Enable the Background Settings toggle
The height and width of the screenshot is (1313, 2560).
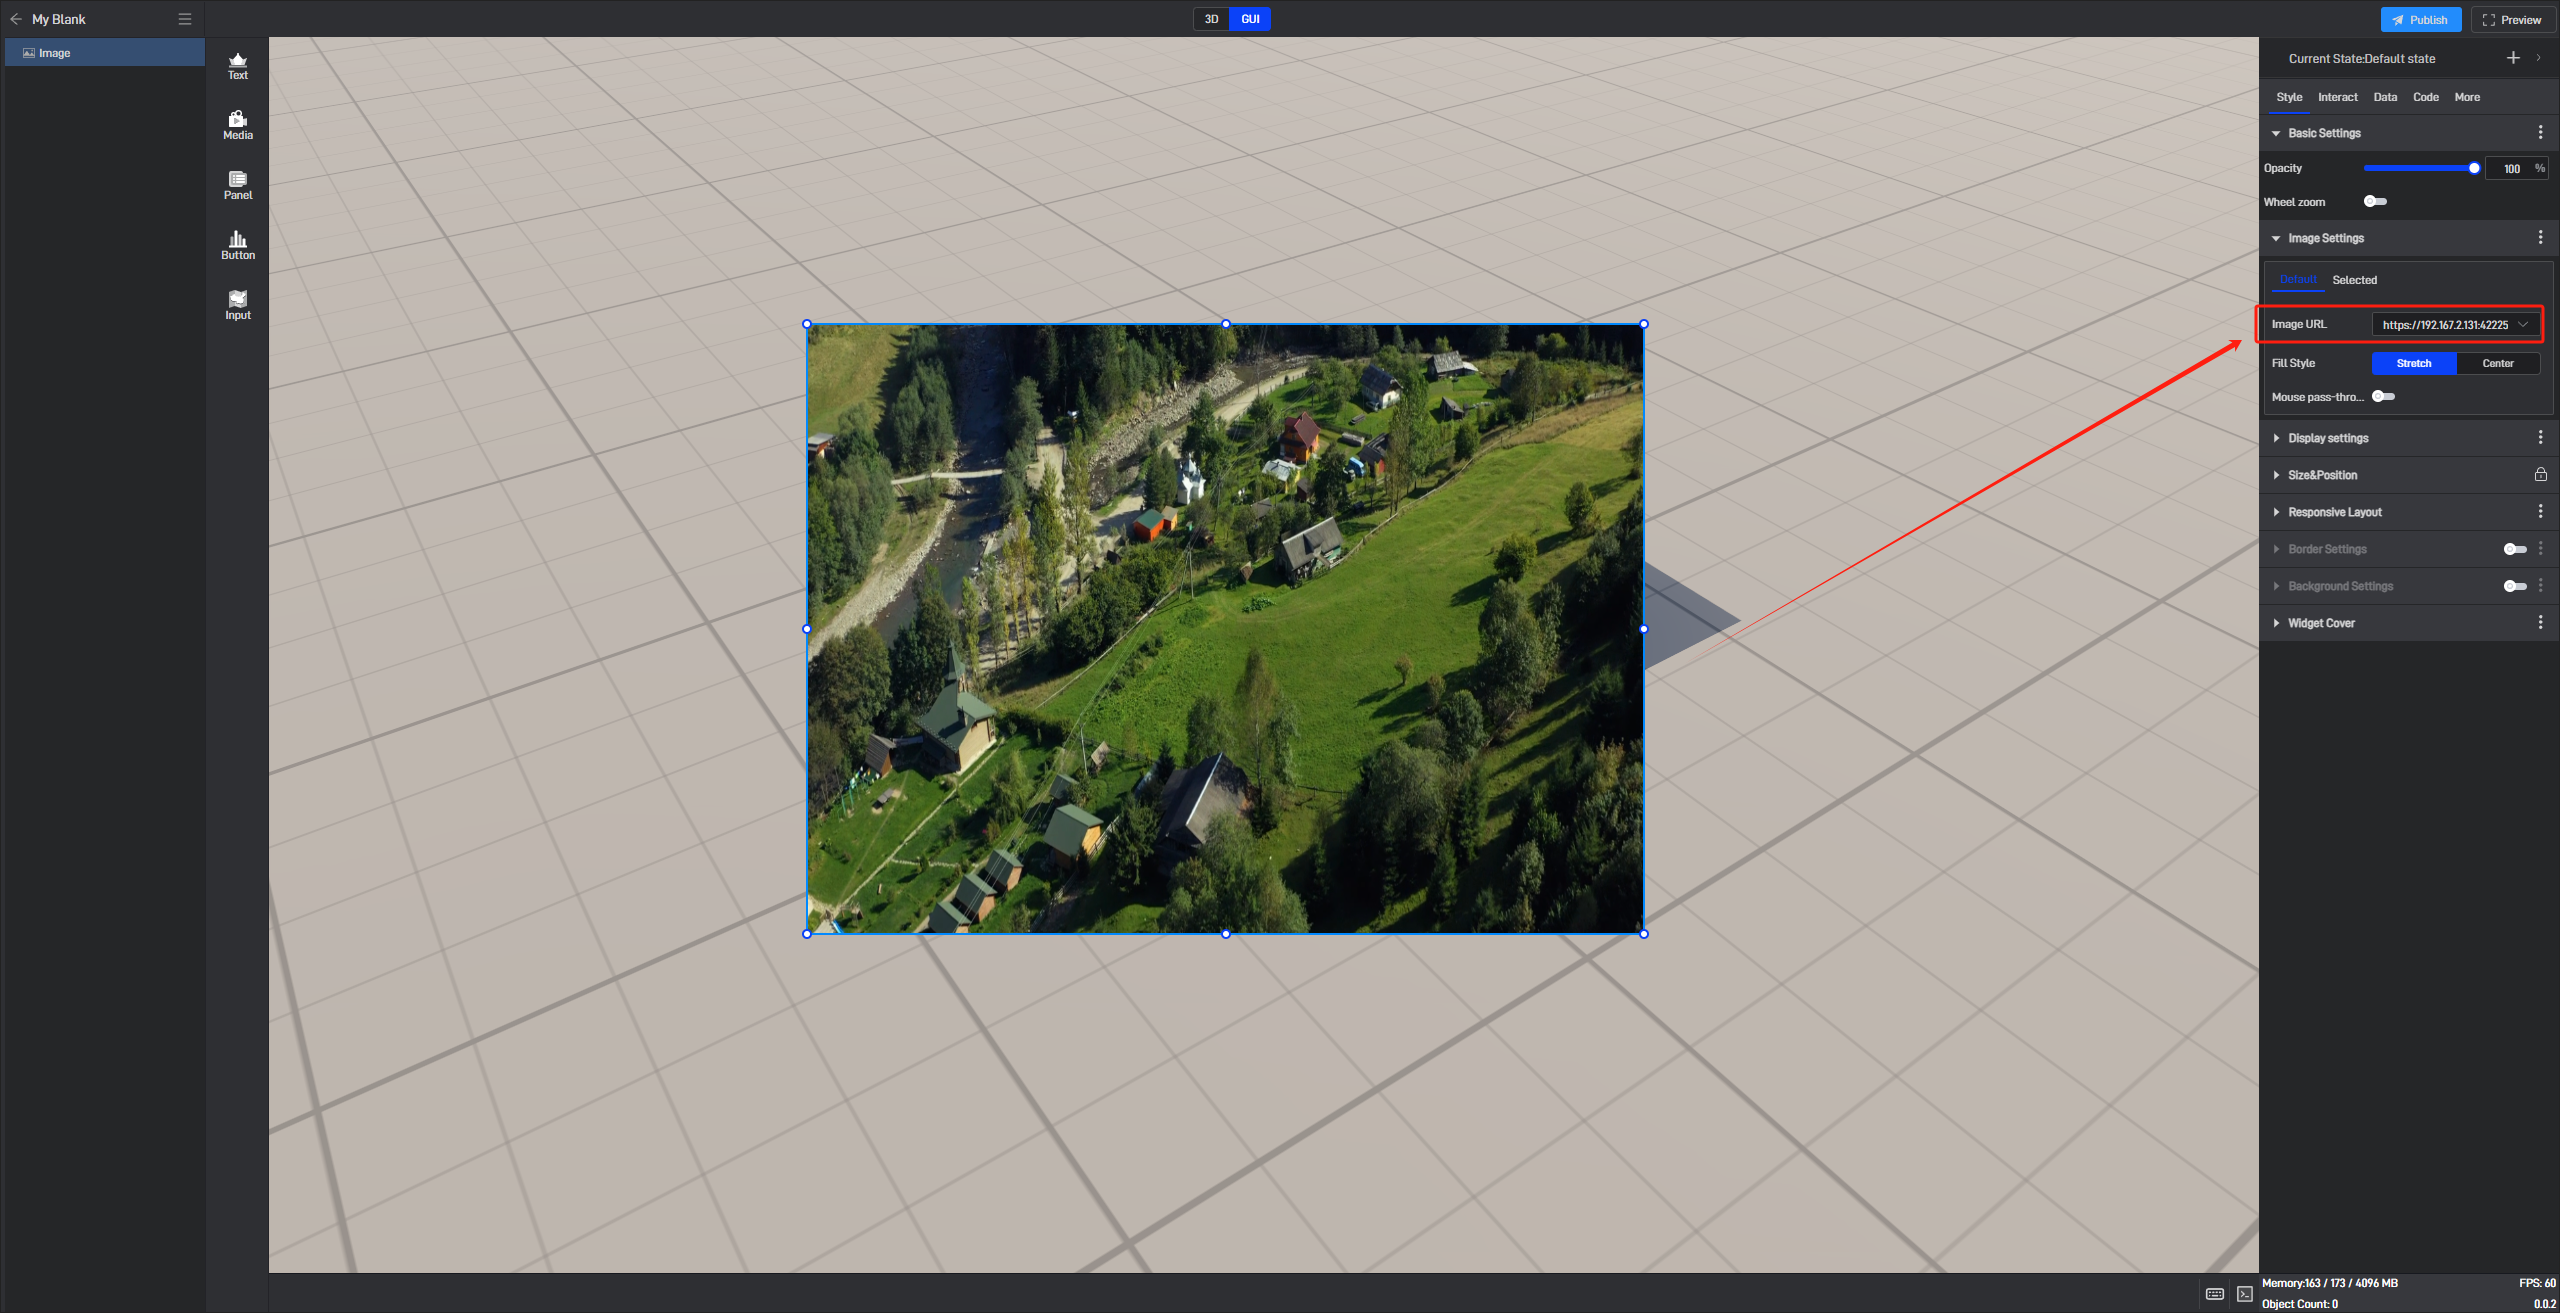coord(2515,586)
